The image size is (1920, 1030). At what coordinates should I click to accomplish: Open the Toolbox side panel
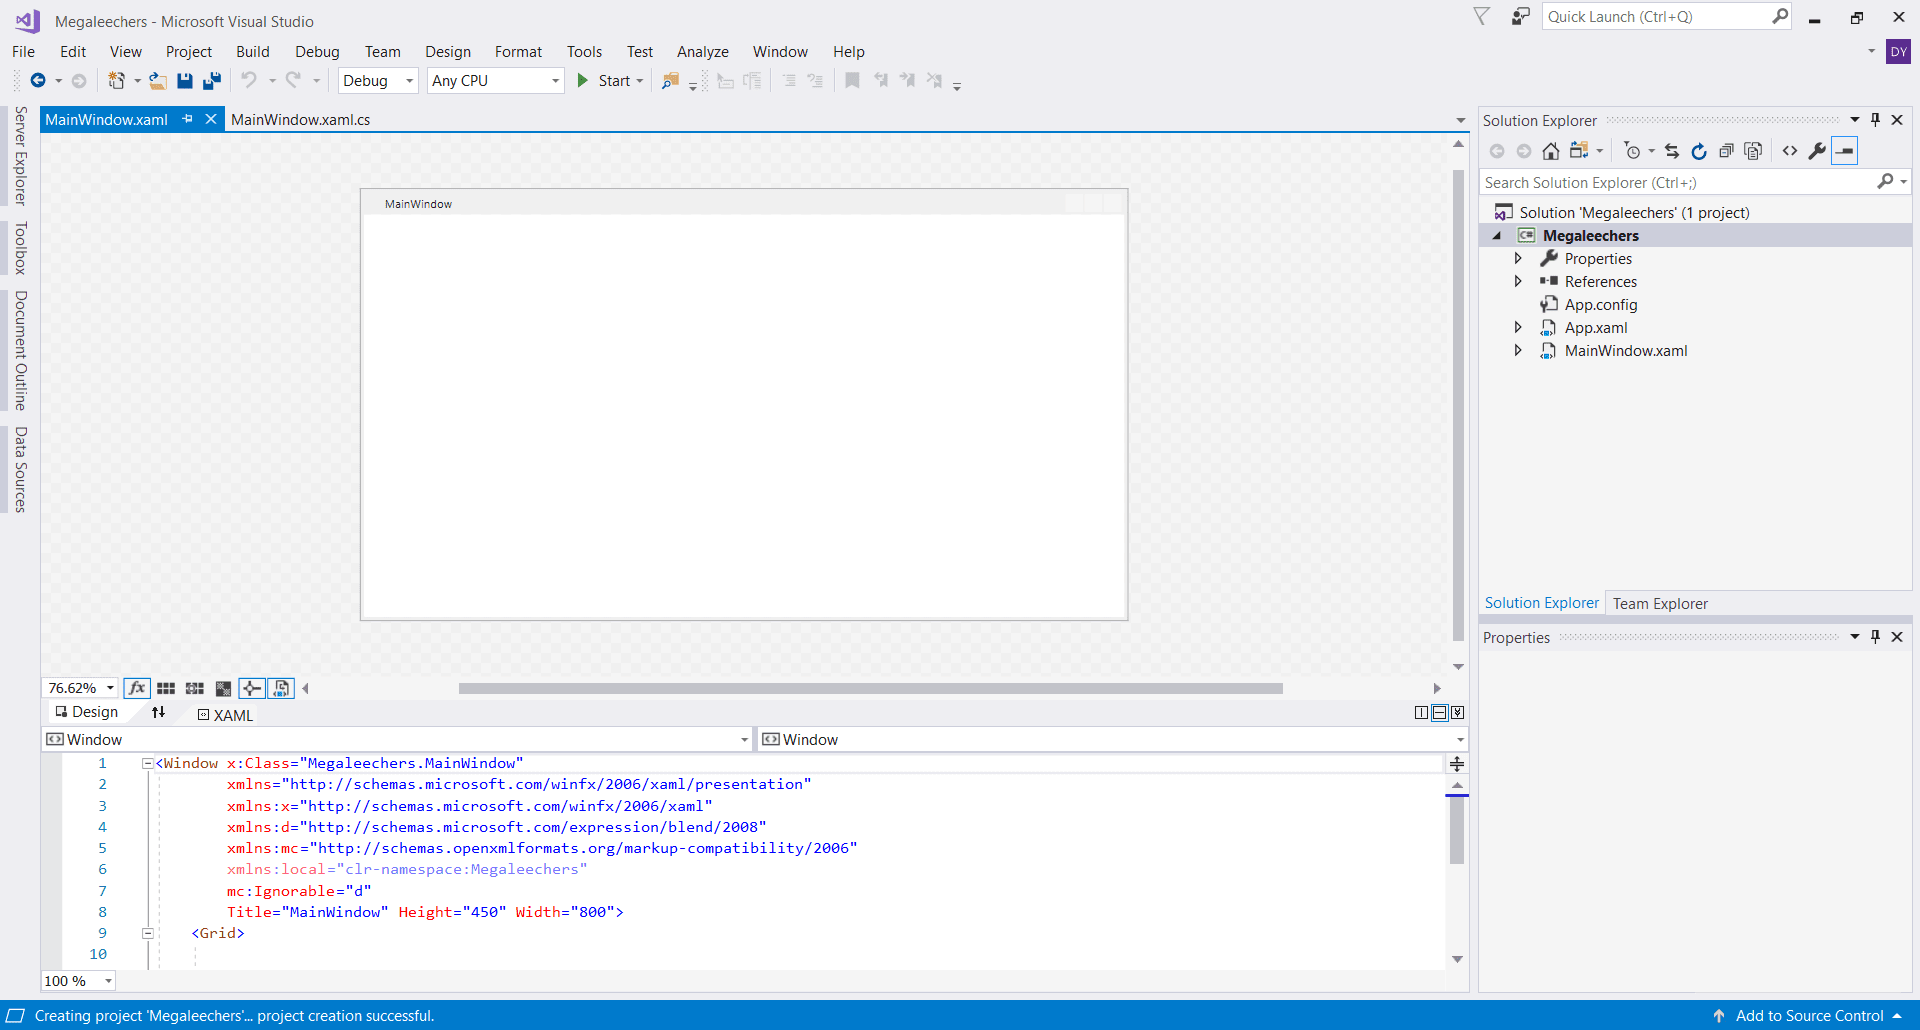coord(20,247)
